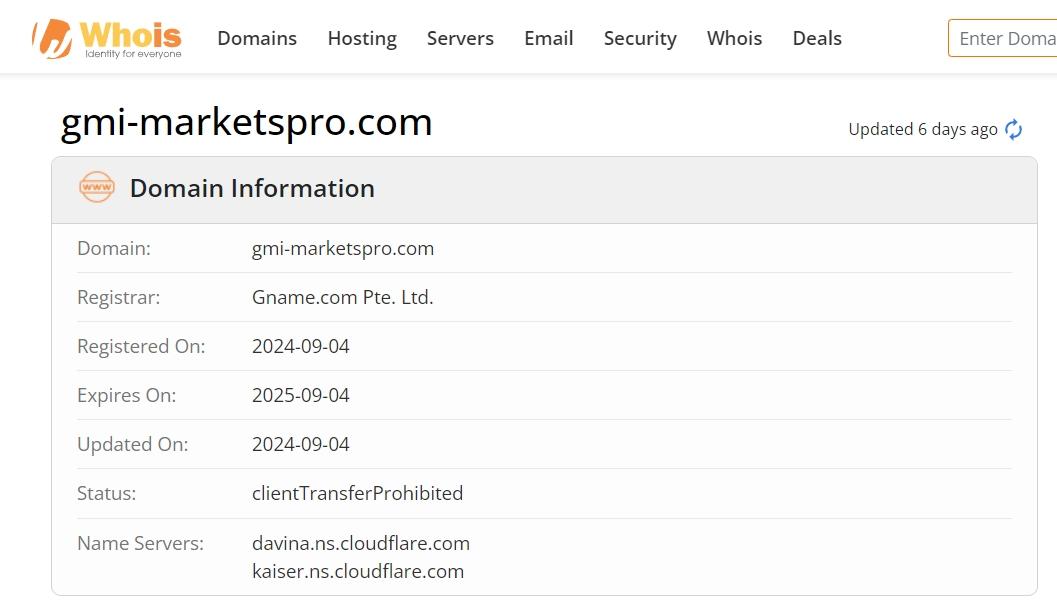Click the clientTransferProhibited status value
Image resolution: width=1057 pixels, height=611 pixels.
pos(357,494)
